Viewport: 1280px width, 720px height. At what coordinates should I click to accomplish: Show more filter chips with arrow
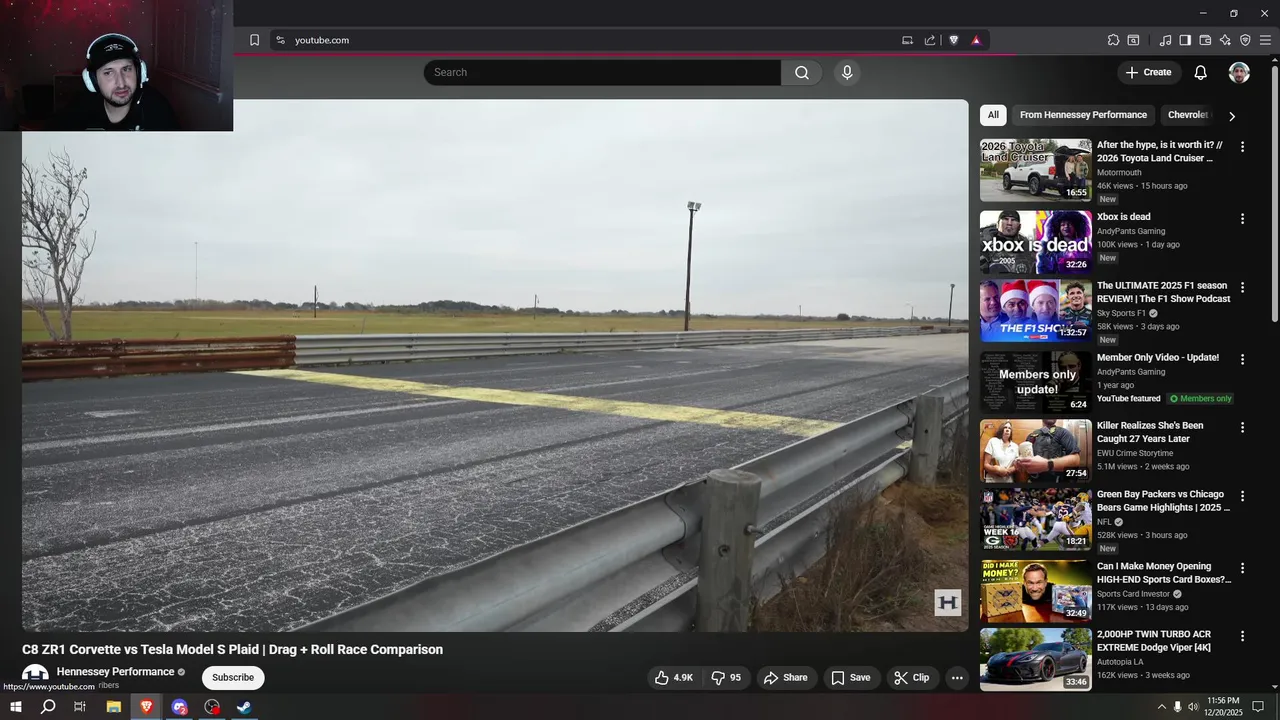(x=1232, y=116)
